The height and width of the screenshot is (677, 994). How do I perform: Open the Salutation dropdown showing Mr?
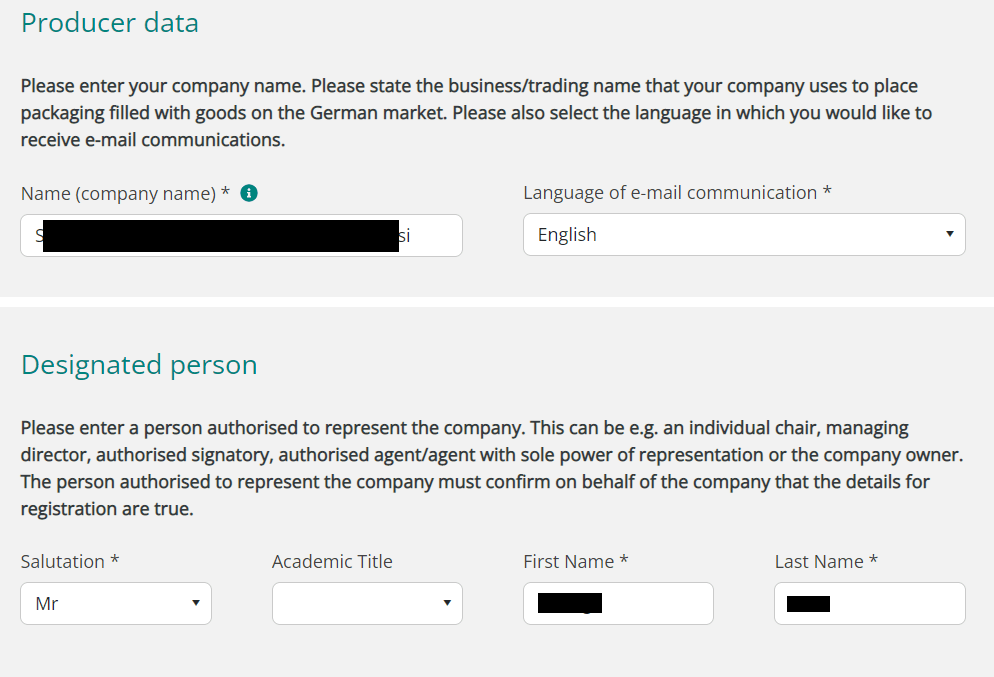[x=116, y=603]
